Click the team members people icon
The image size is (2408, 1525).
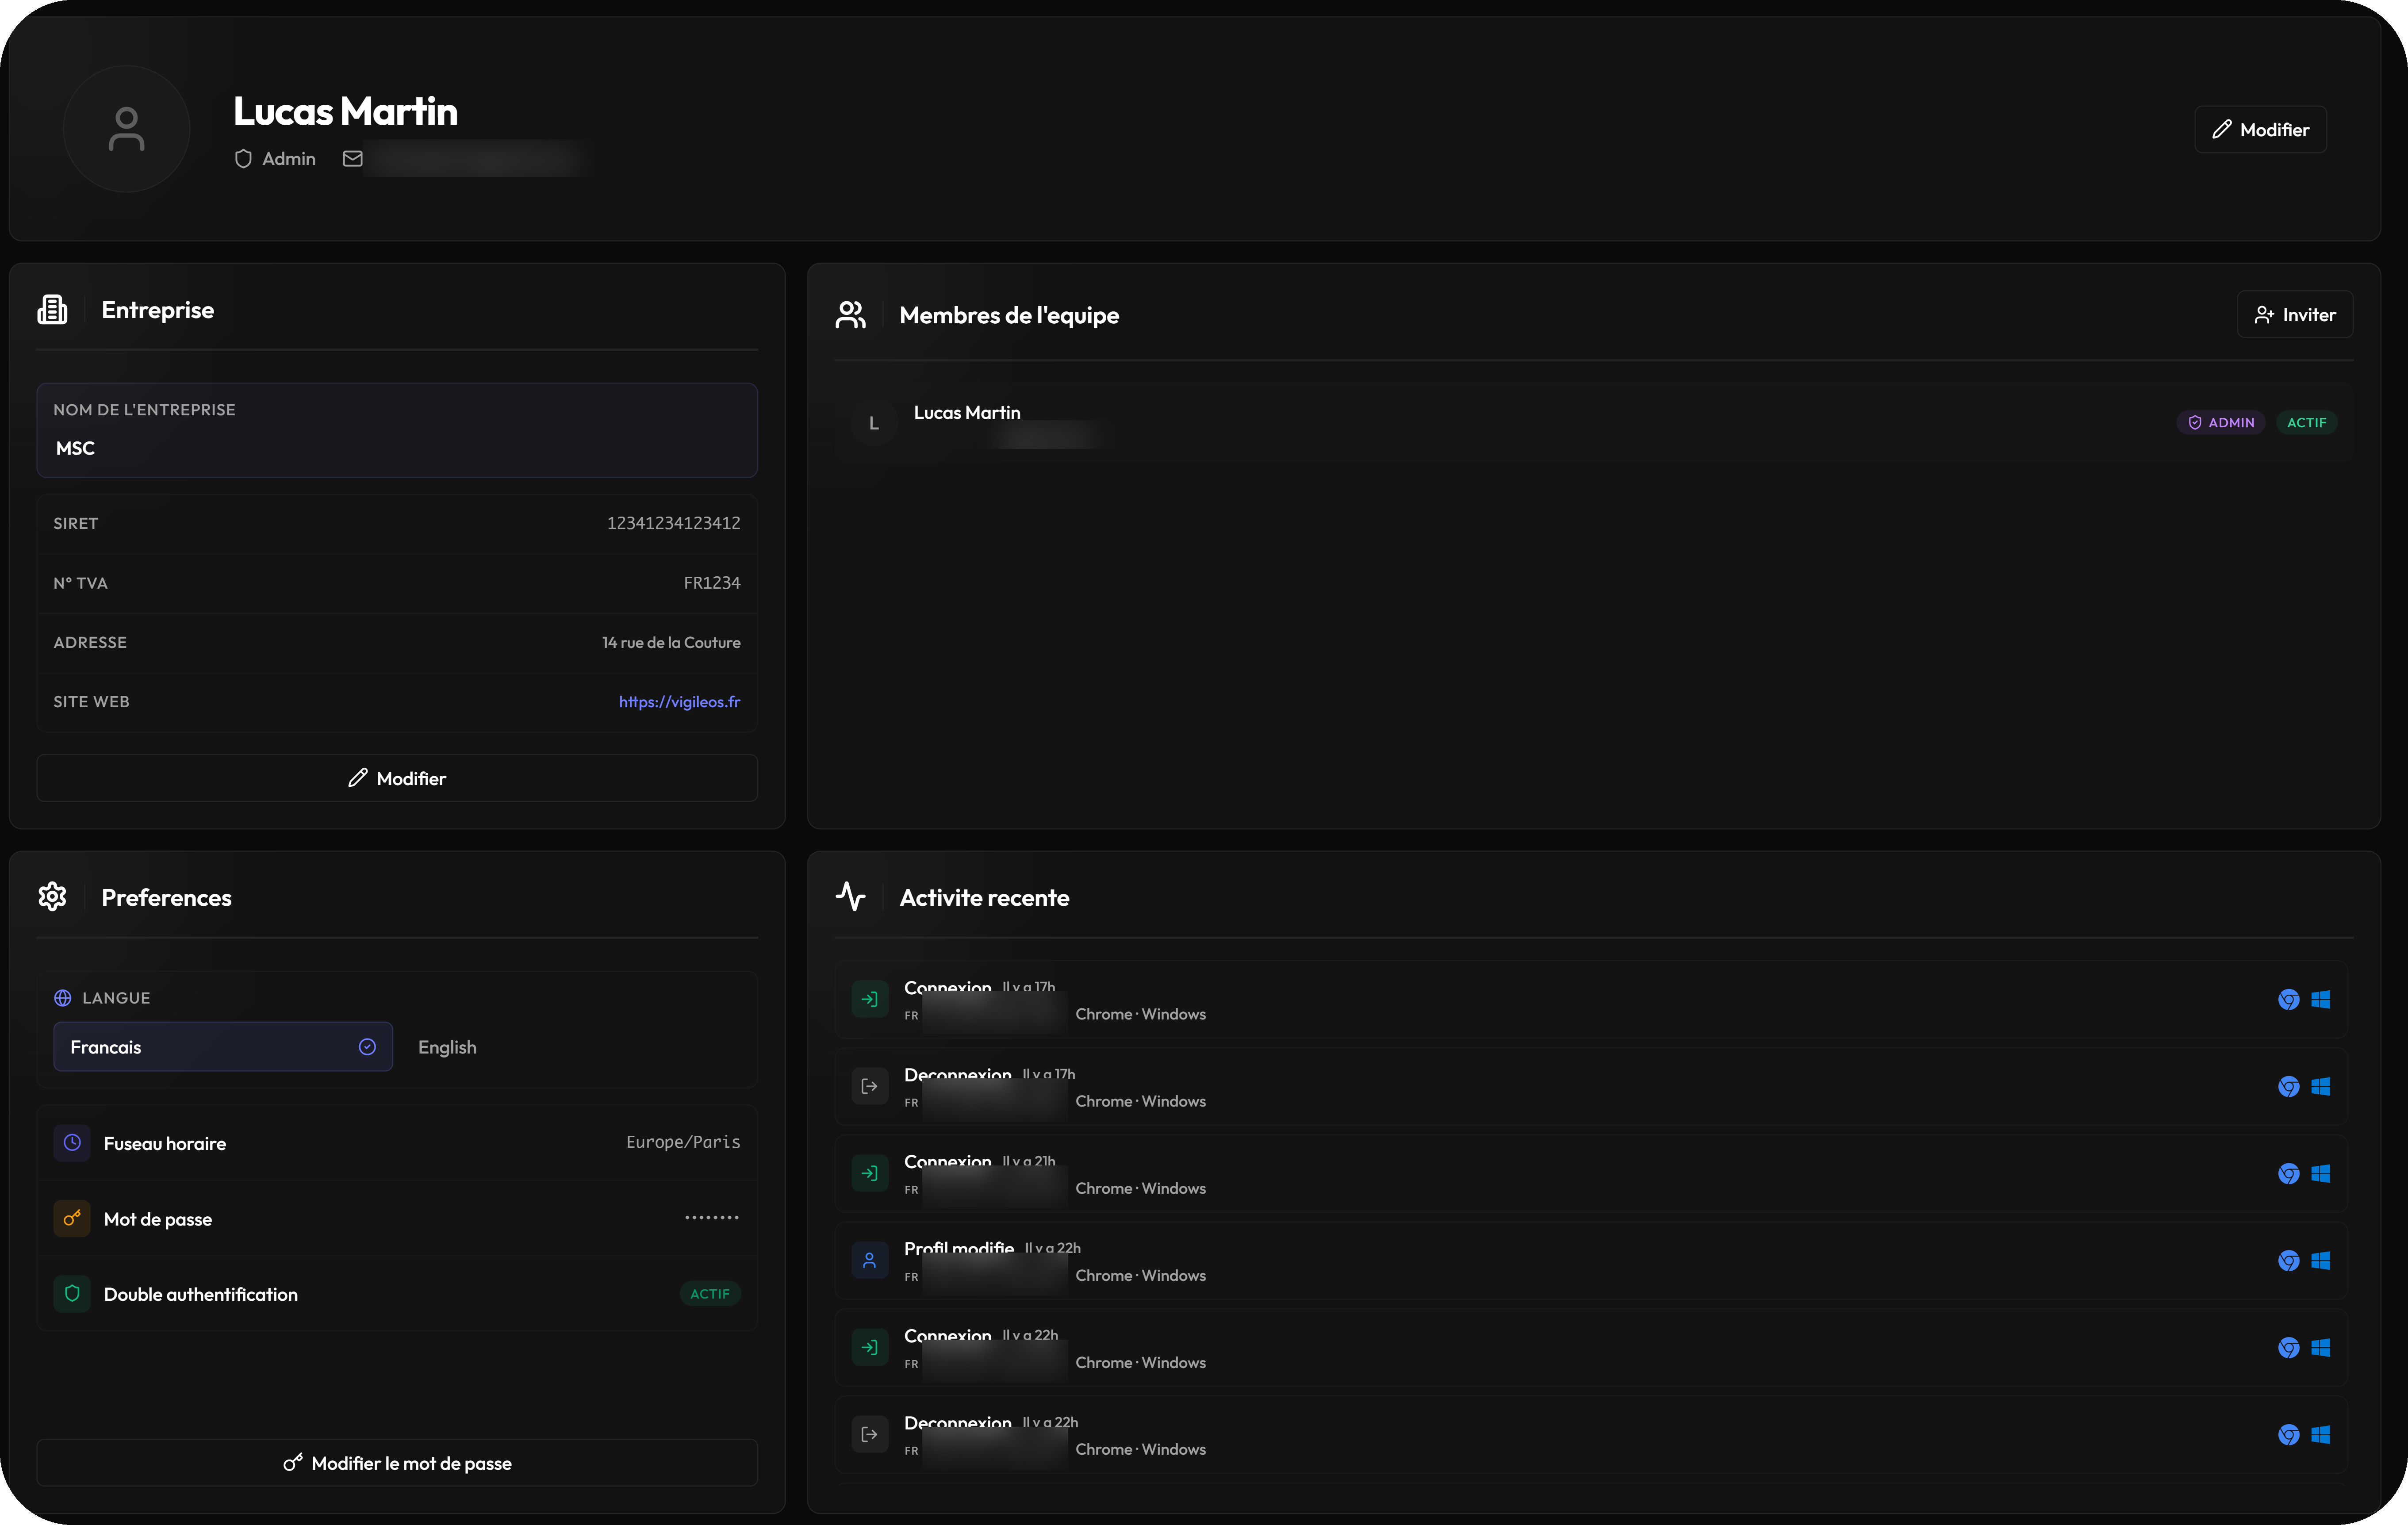tap(851, 315)
